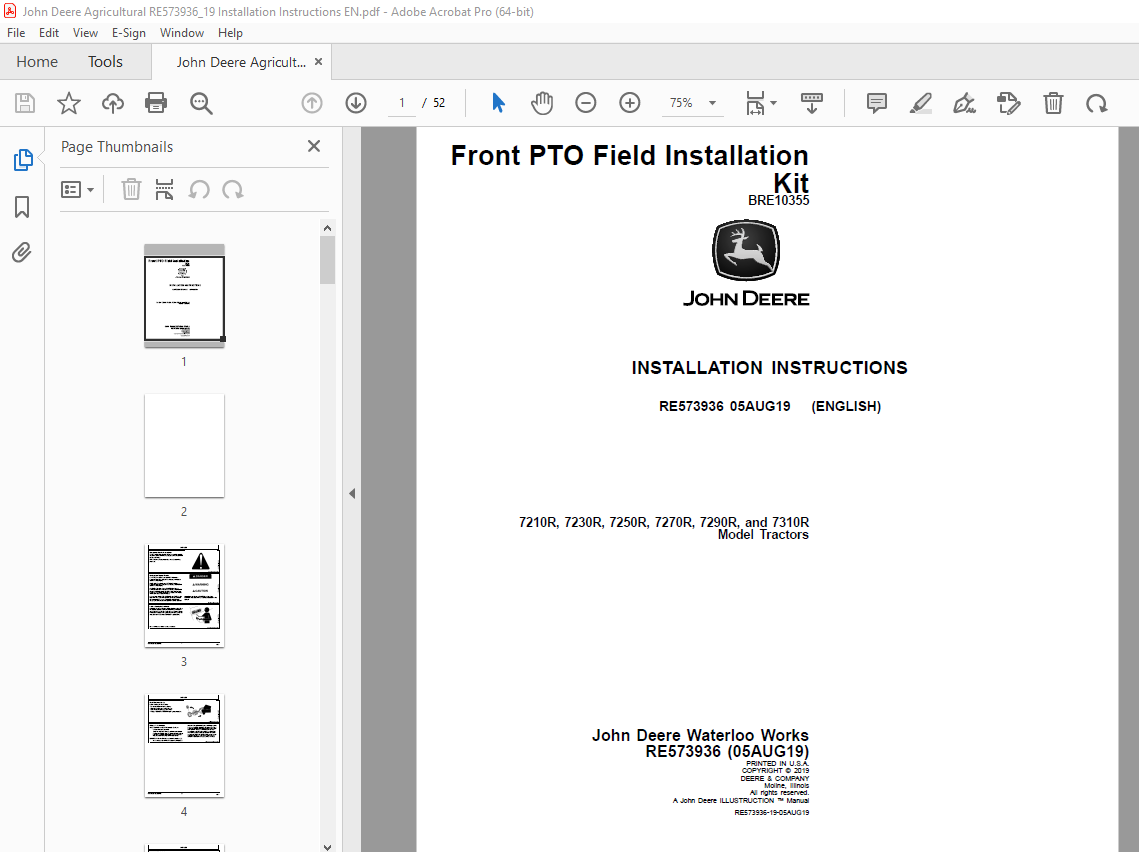
Task: Open the Sign document pen tool
Action: point(965,103)
